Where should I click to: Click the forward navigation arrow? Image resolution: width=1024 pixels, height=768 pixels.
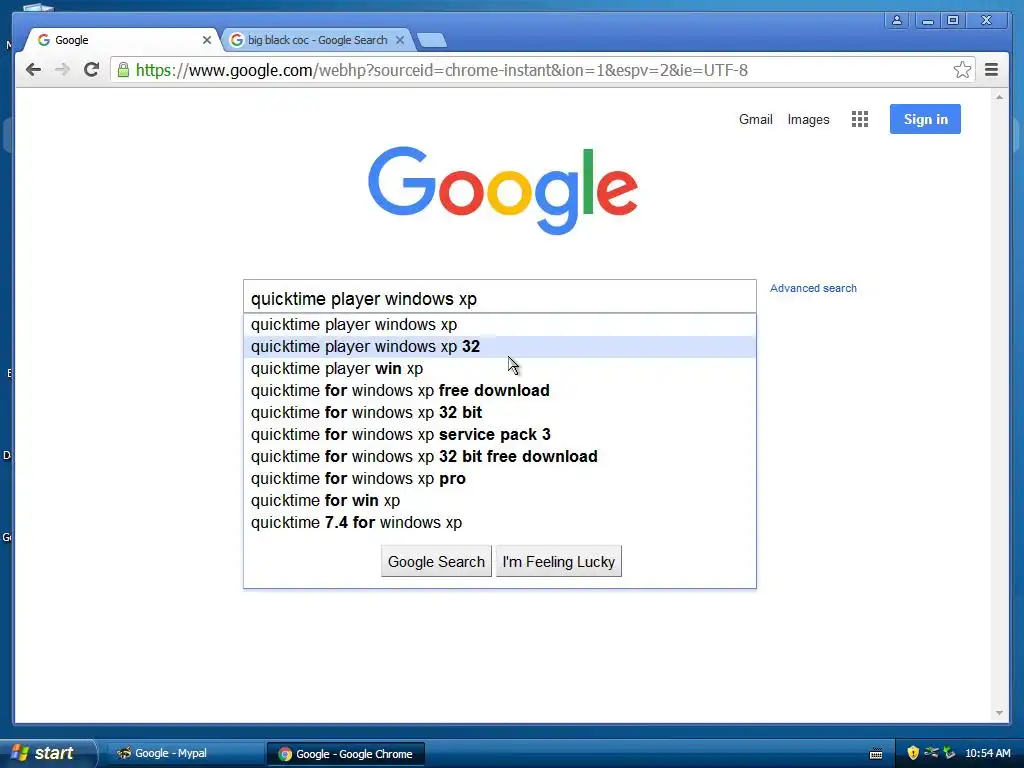point(62,70)
